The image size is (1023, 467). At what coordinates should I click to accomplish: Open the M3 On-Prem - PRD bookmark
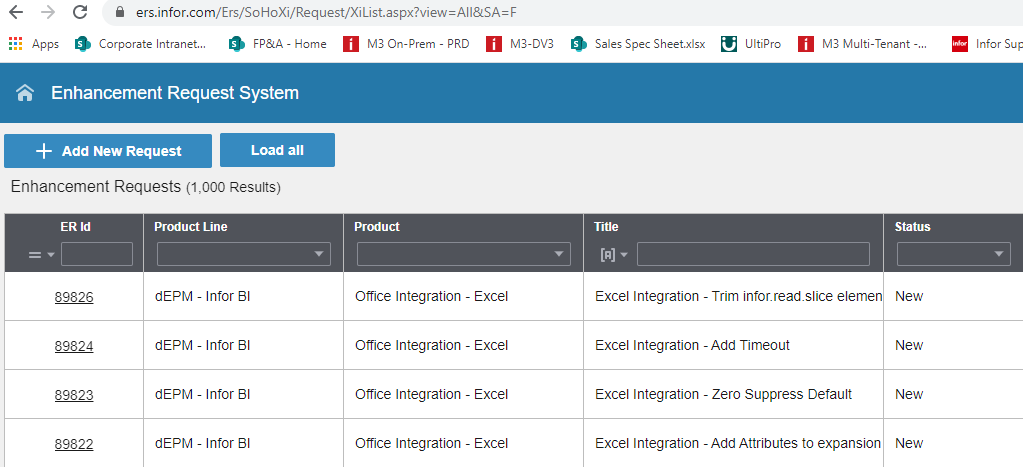click(406, 44)
